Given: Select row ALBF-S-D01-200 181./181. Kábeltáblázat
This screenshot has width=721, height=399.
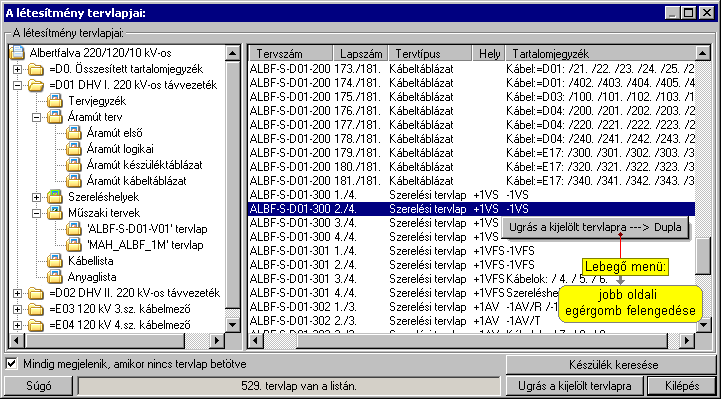Looking at the screenshot, I should (x=471, y=181).
